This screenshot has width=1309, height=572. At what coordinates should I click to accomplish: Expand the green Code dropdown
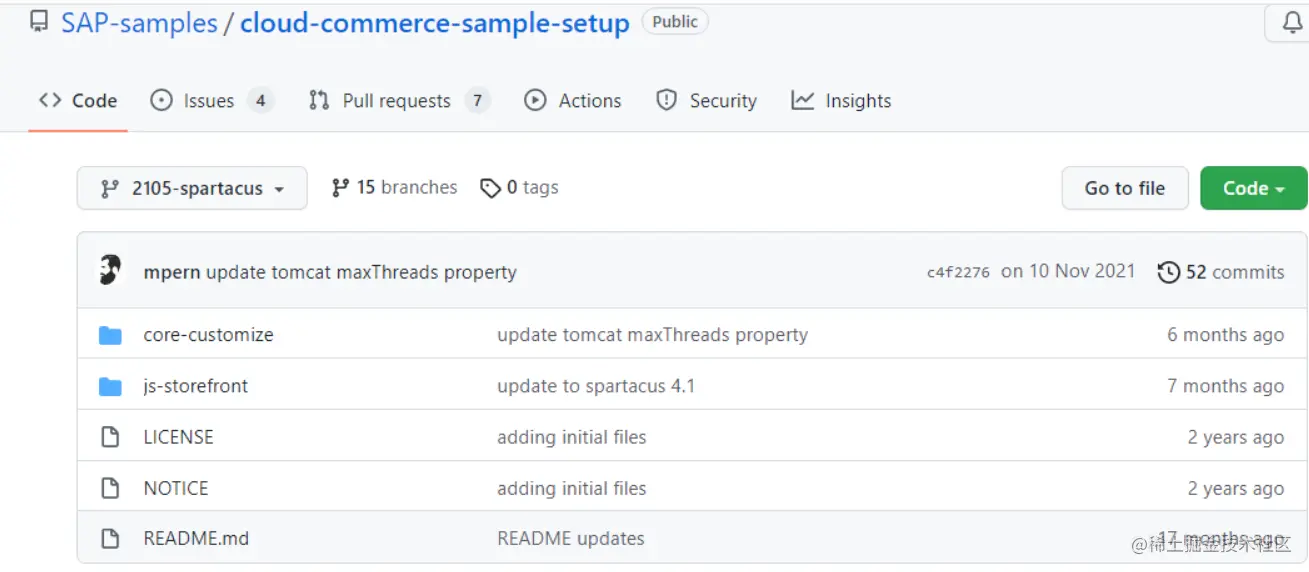[1253, 188]
